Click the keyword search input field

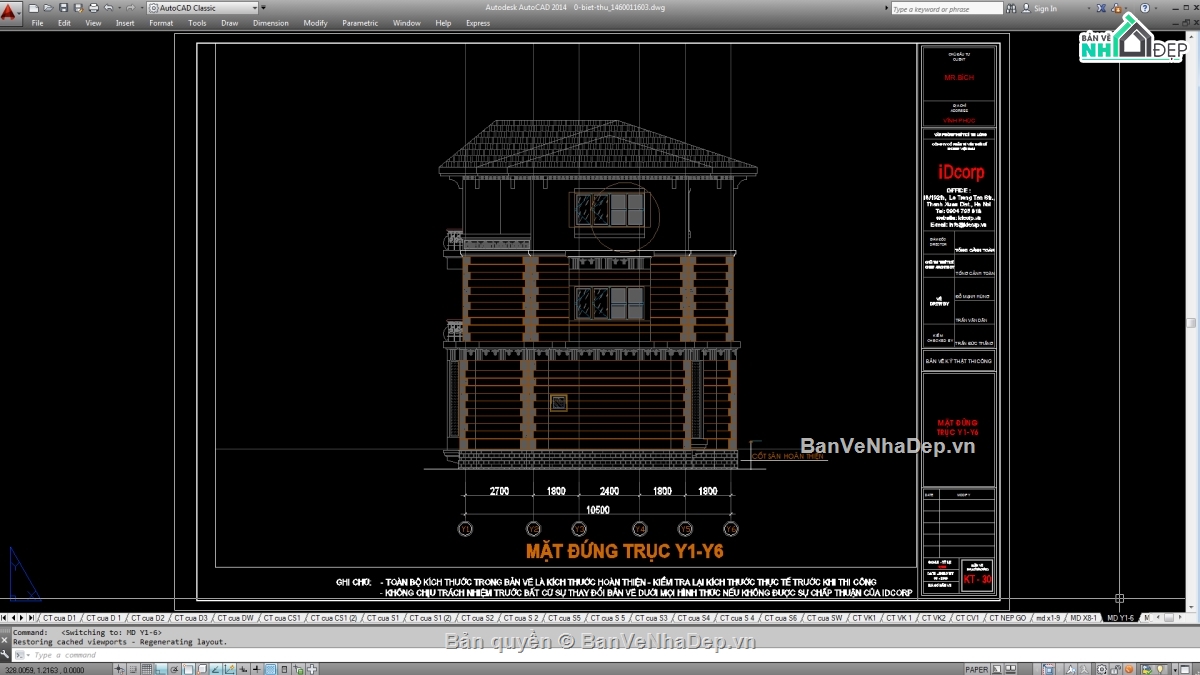click(947, 8)
